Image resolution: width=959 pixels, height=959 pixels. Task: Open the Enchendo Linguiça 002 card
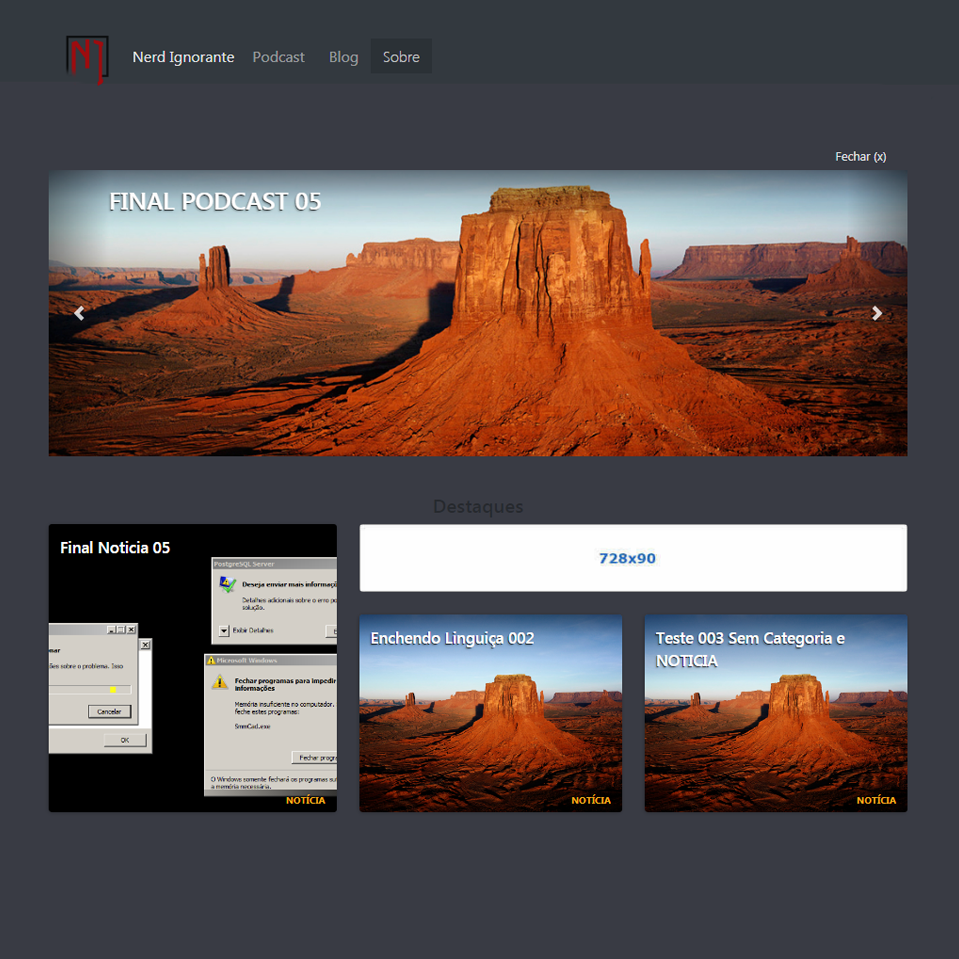point(491,713)
